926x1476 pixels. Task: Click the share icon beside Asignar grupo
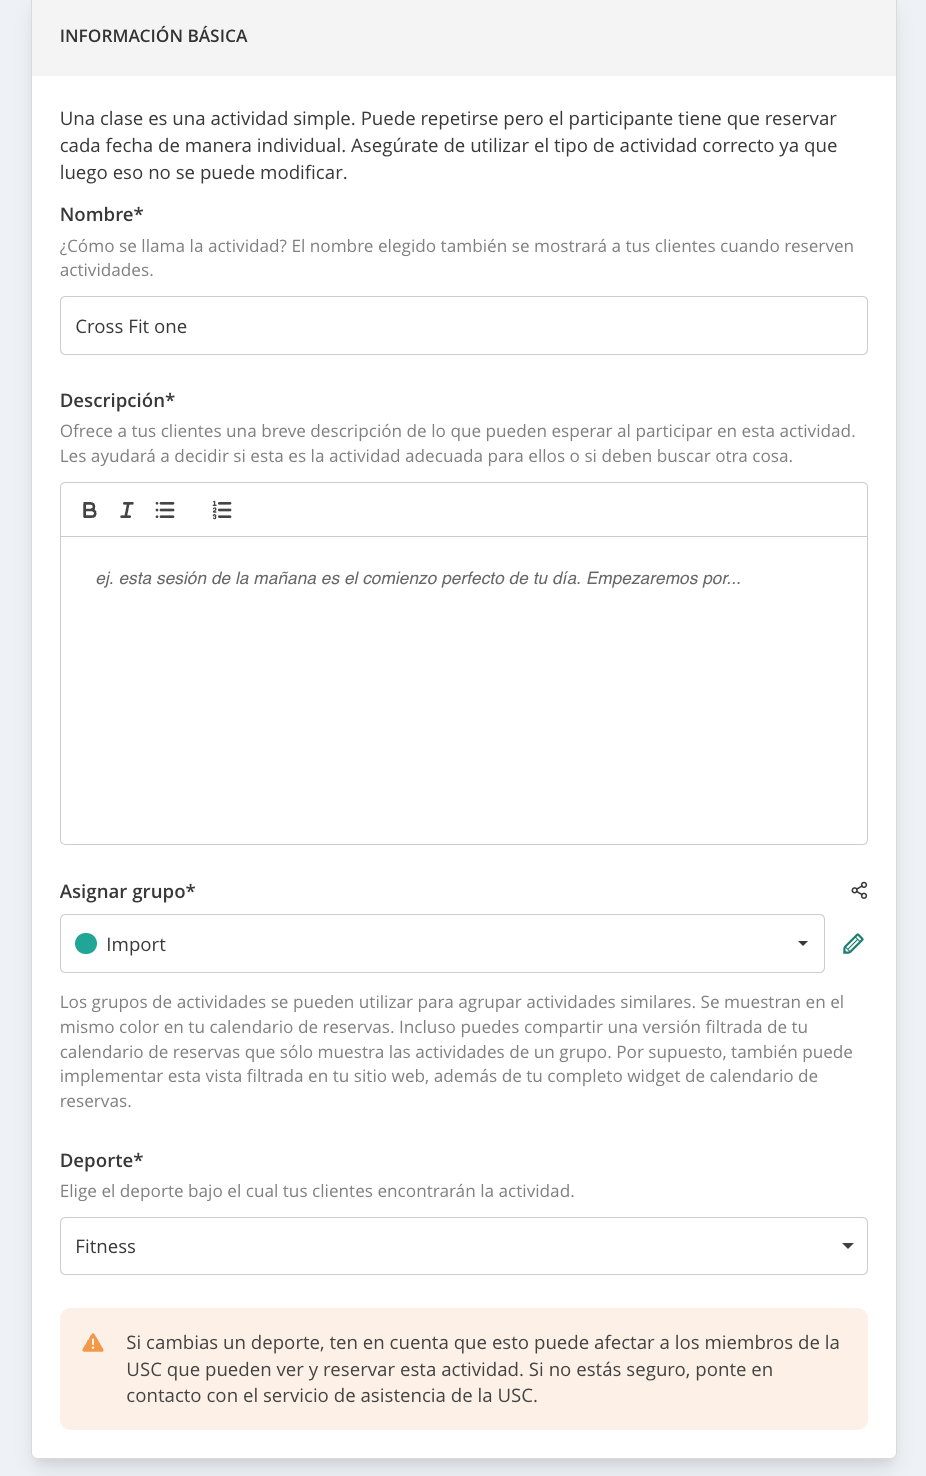point(859,890)
